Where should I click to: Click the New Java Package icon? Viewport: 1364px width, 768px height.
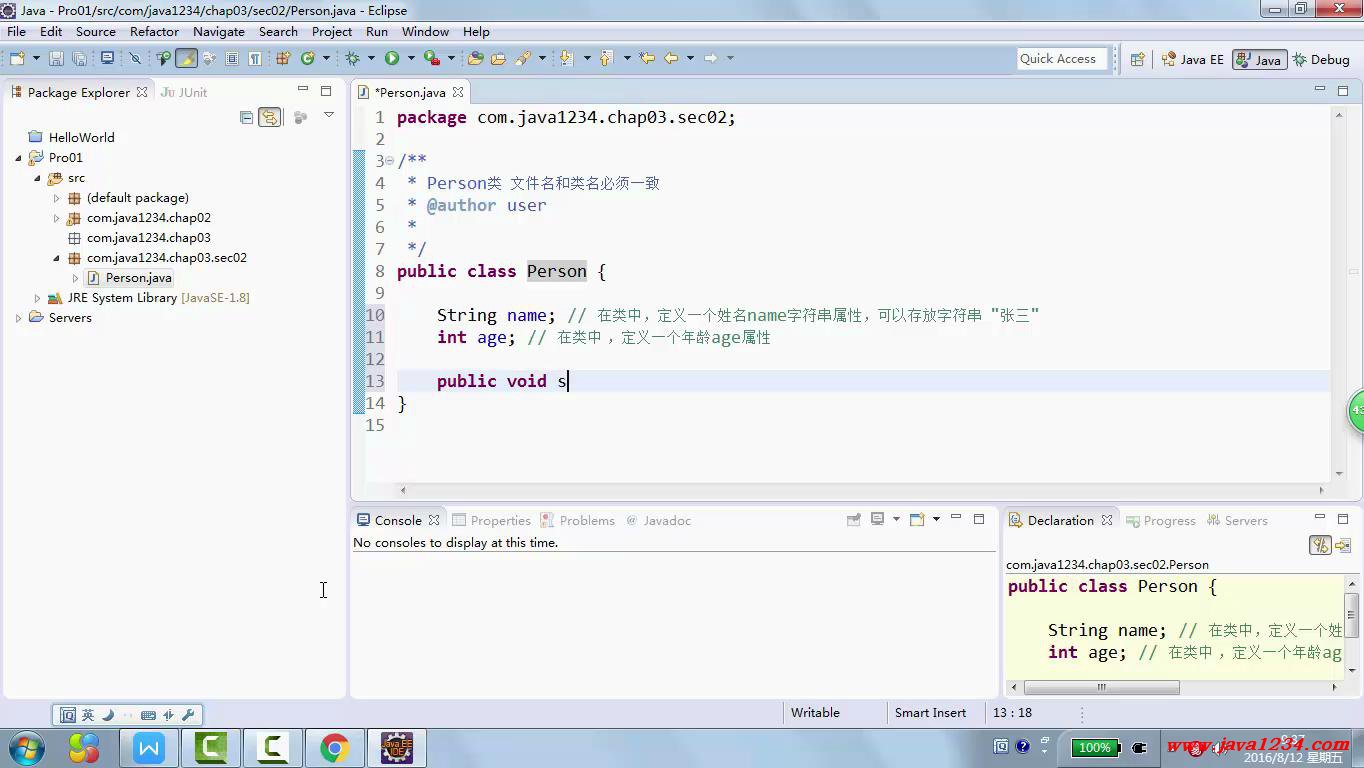tap(283, 59)
